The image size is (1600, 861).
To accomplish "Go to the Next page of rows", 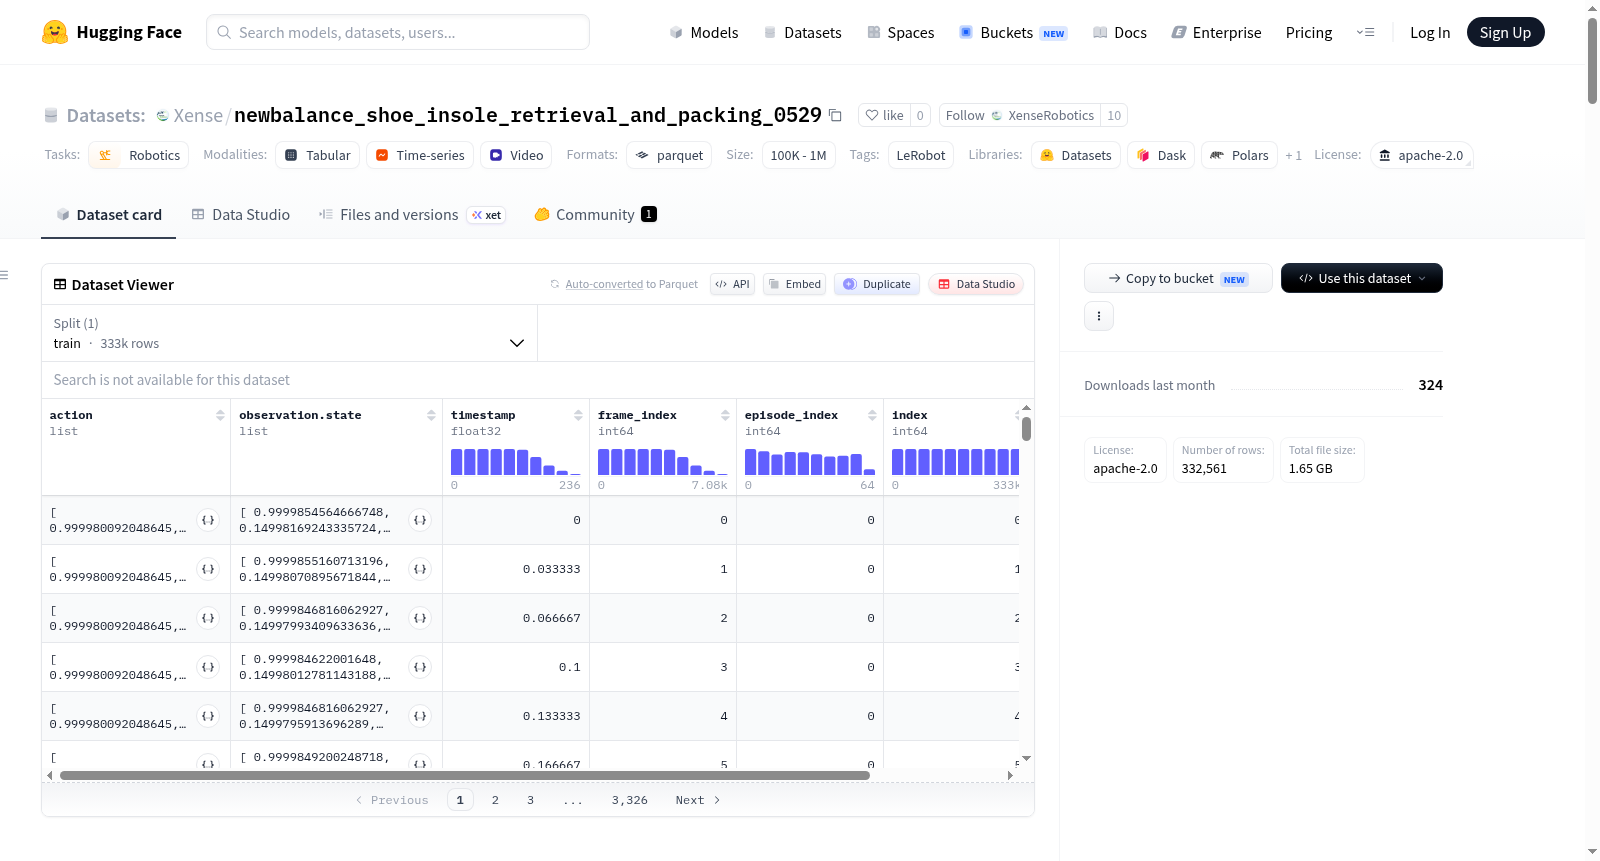I will [x=698, y=800].
